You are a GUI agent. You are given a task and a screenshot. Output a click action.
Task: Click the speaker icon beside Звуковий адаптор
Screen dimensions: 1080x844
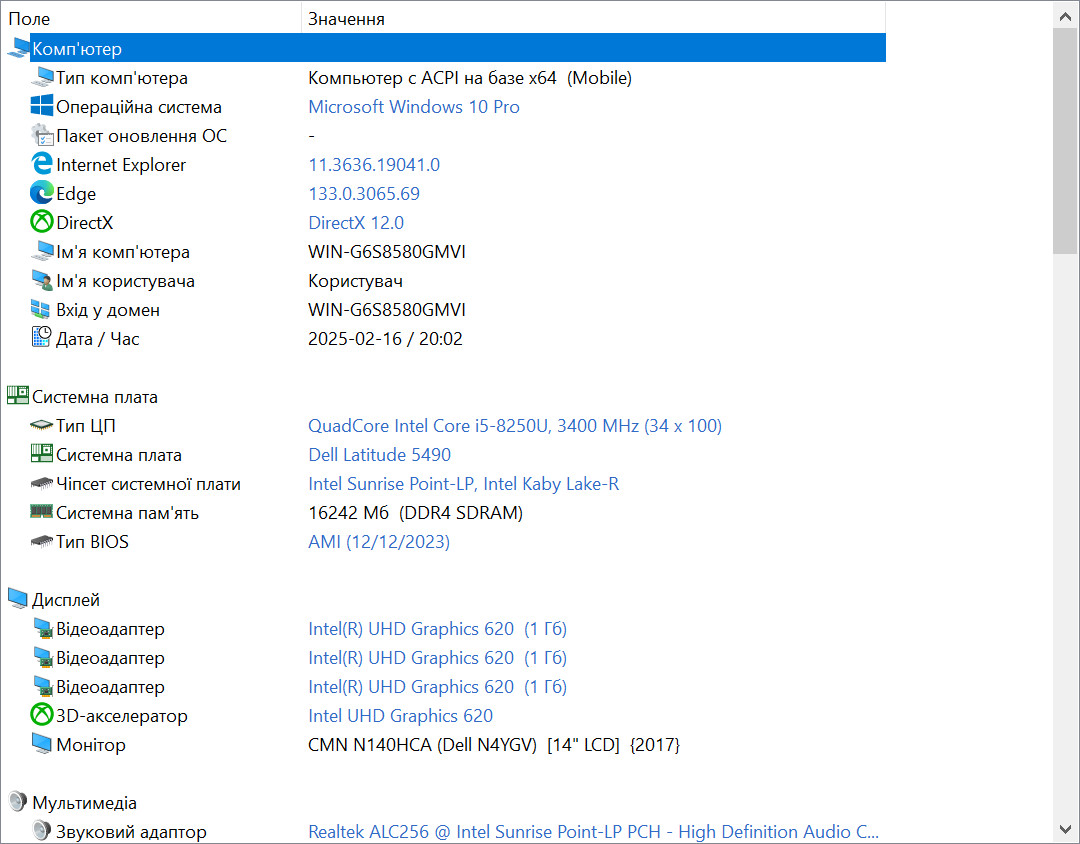coord(42,831)
